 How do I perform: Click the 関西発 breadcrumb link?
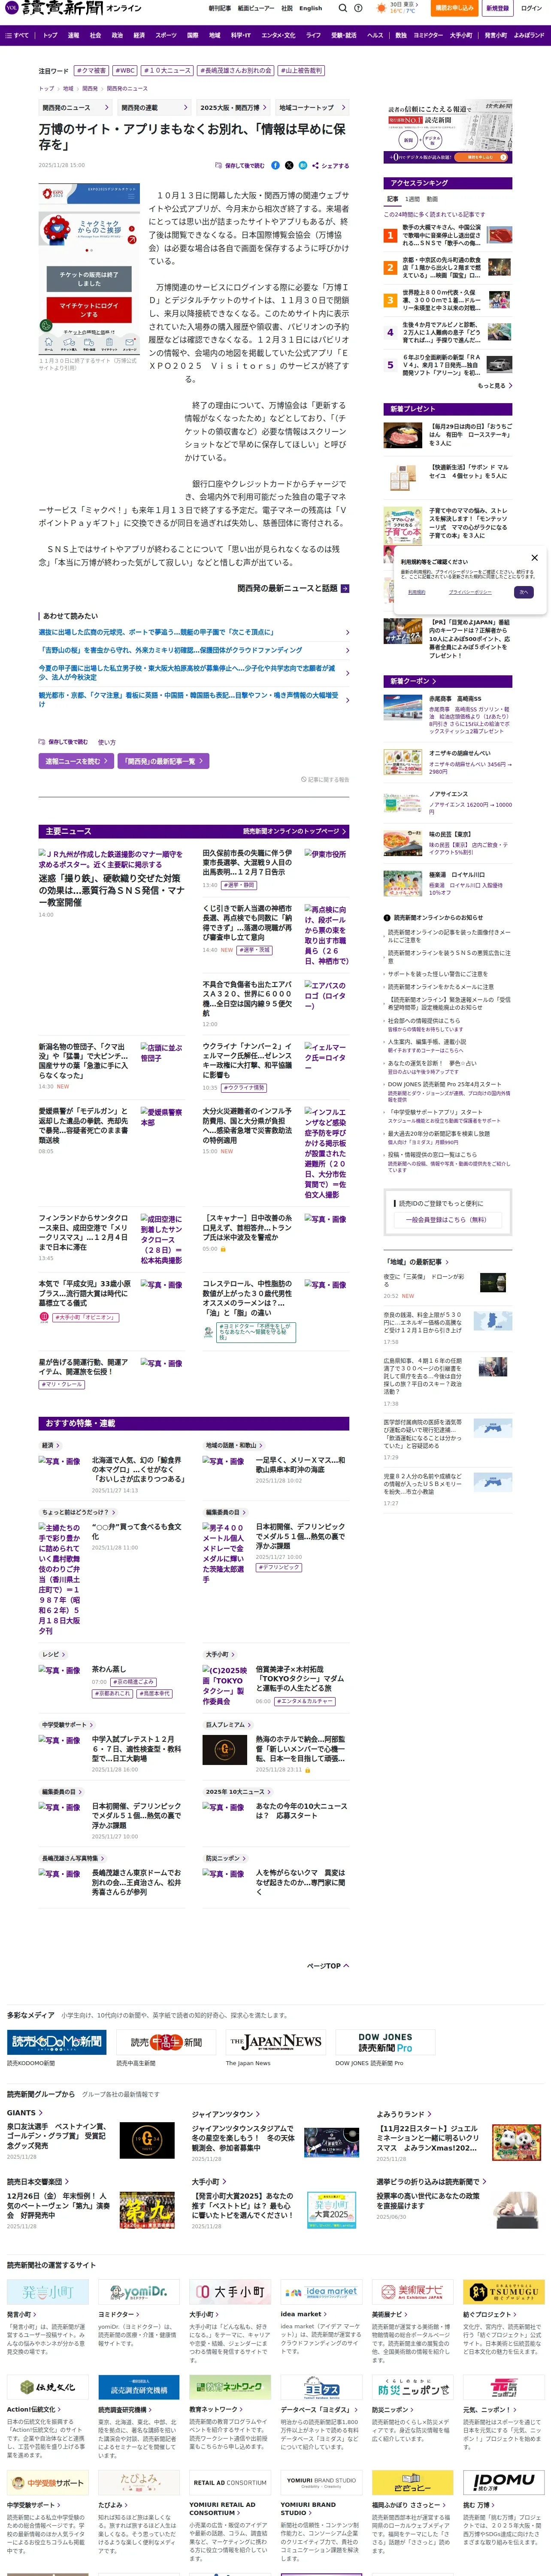click(90, 88)
